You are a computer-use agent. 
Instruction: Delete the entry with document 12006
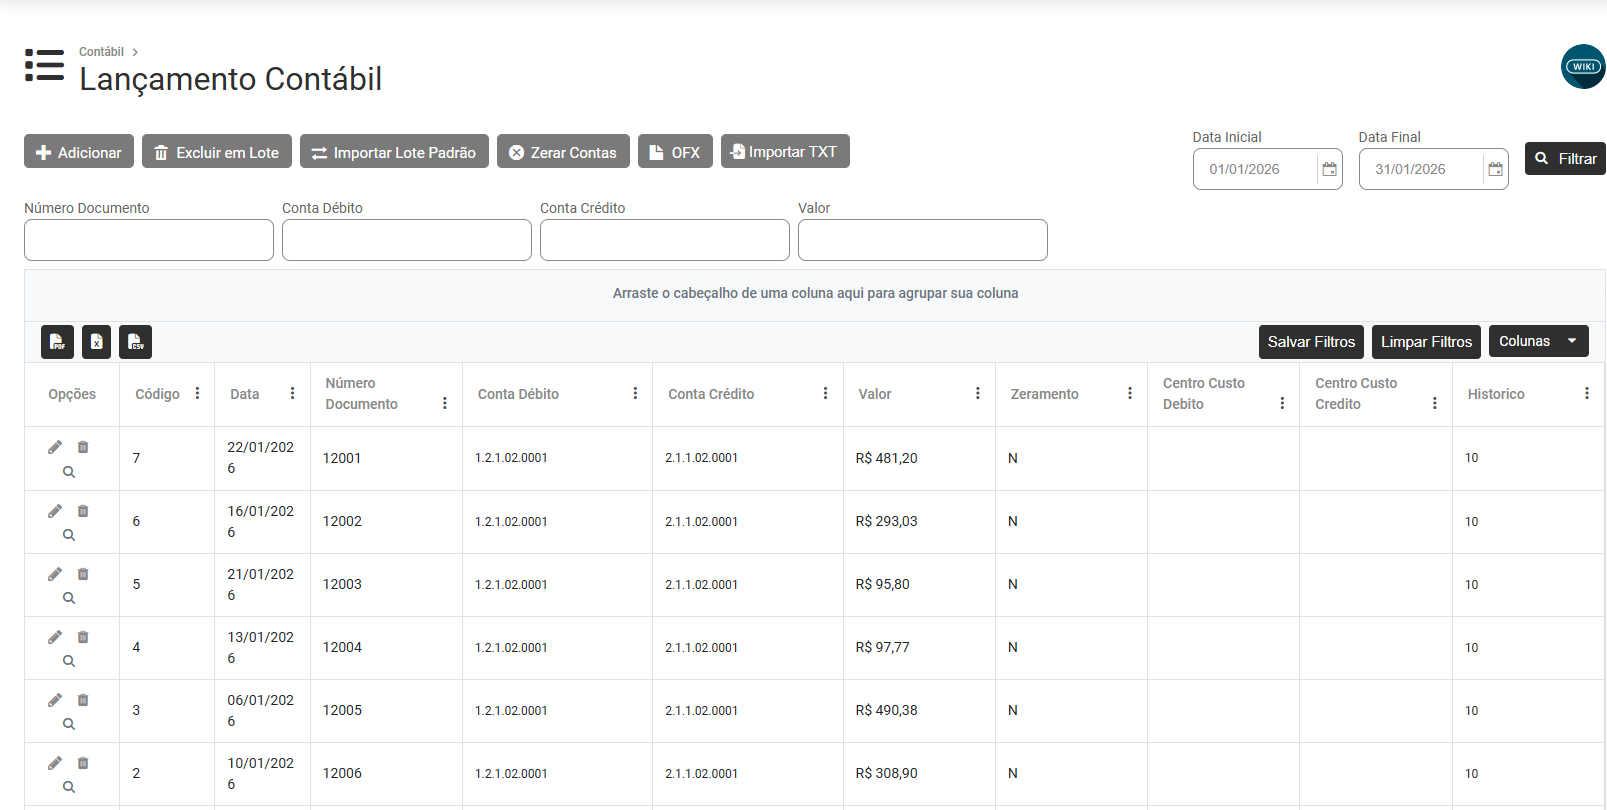[83, 763]
